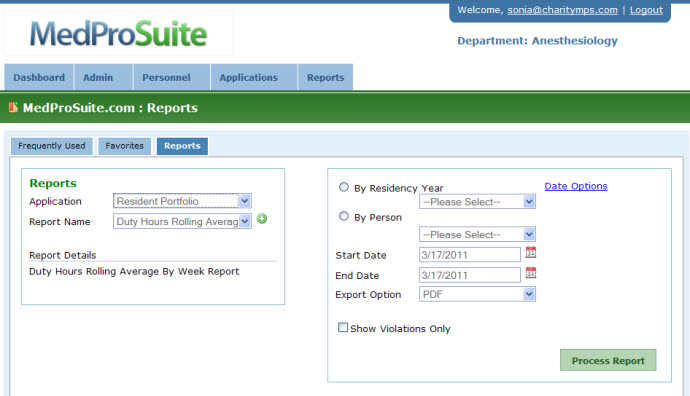This screenshot has width=690, height=396.
Task: Open the Admin menu tab
Action: point(103,77)
